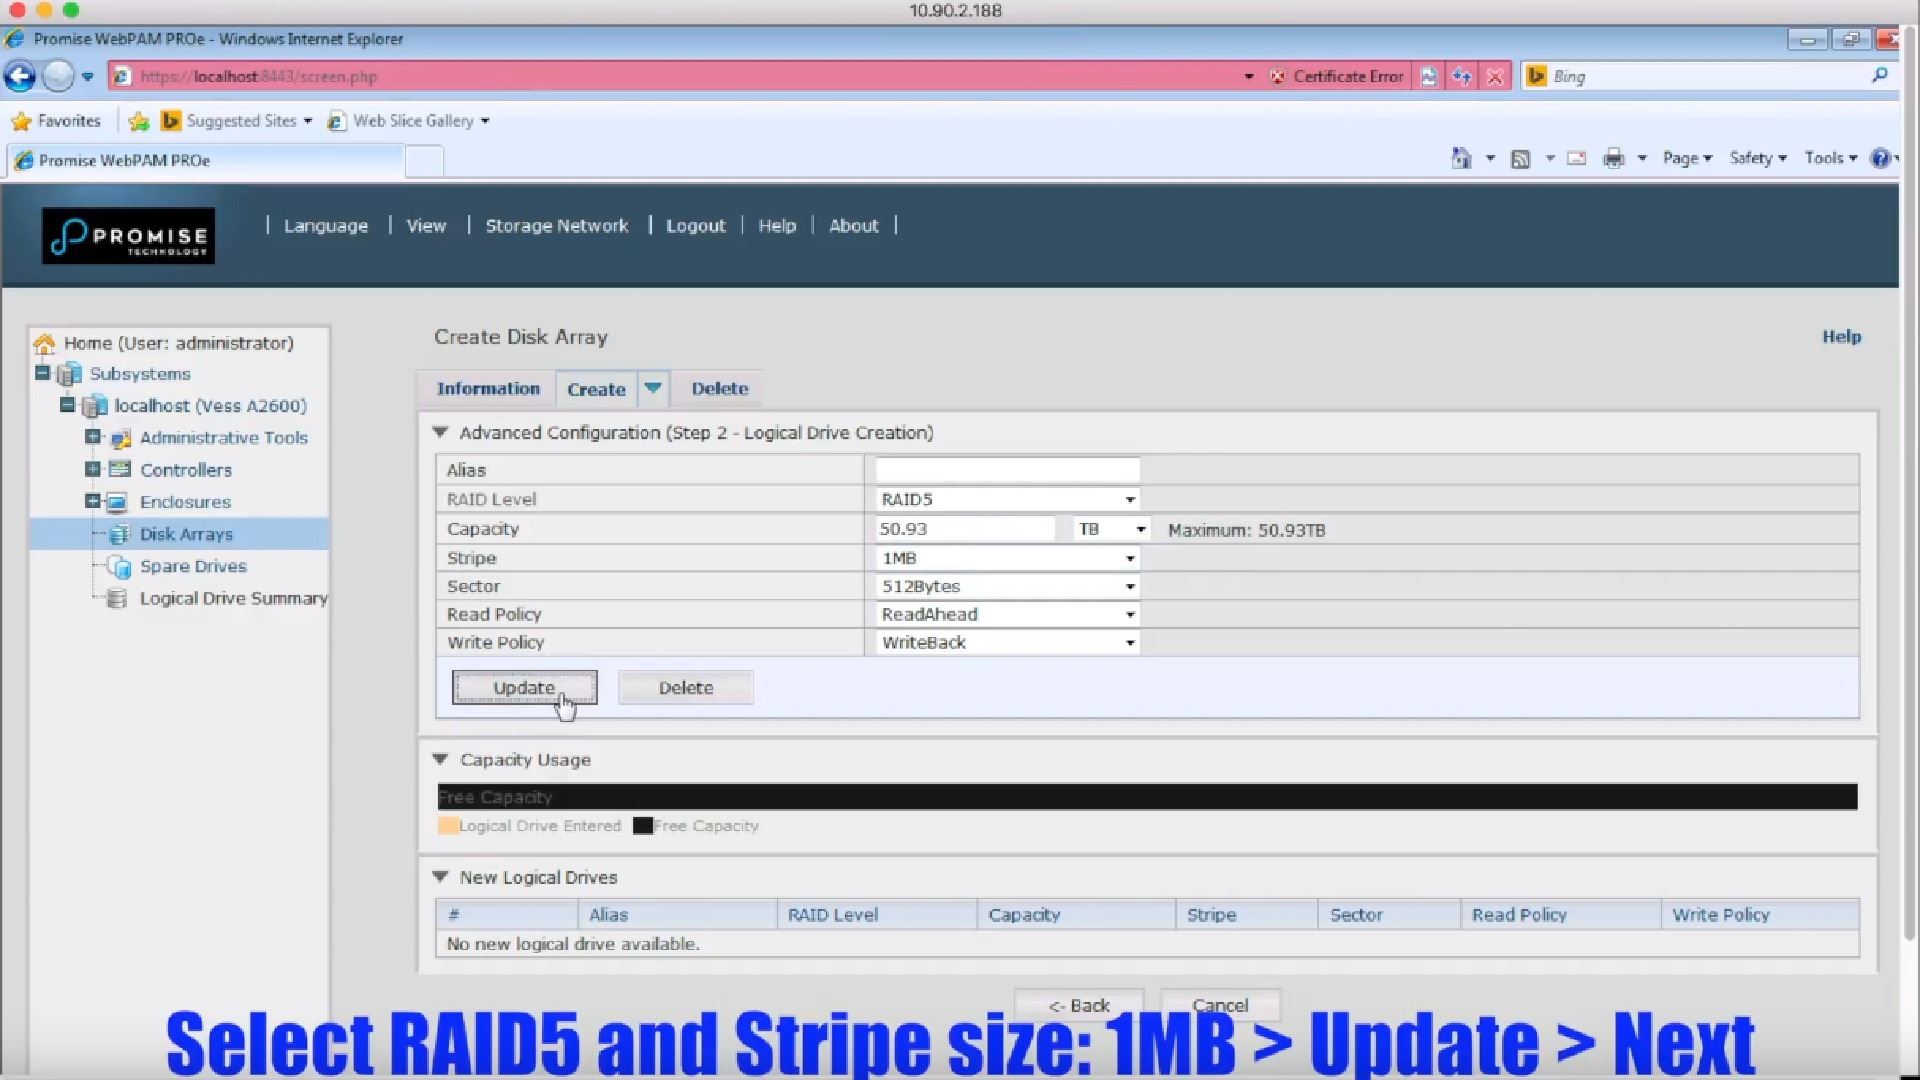Click the Help link beside the page title
1920x1080 pixels.
pyautogui.click(x=1841, y=337)
